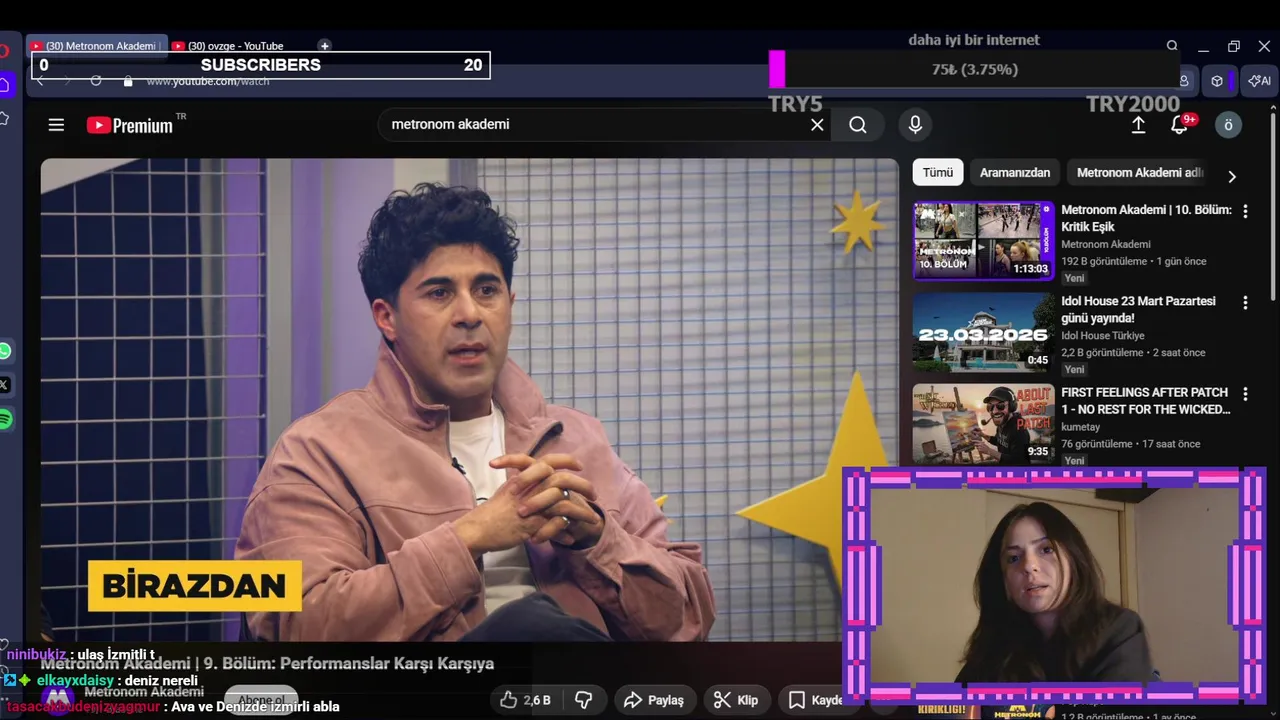Image resolution: width=1280 pixels, height=720 pixels.
Task: Open the 'kumetay' channel name
Action: coord(1080,427)
